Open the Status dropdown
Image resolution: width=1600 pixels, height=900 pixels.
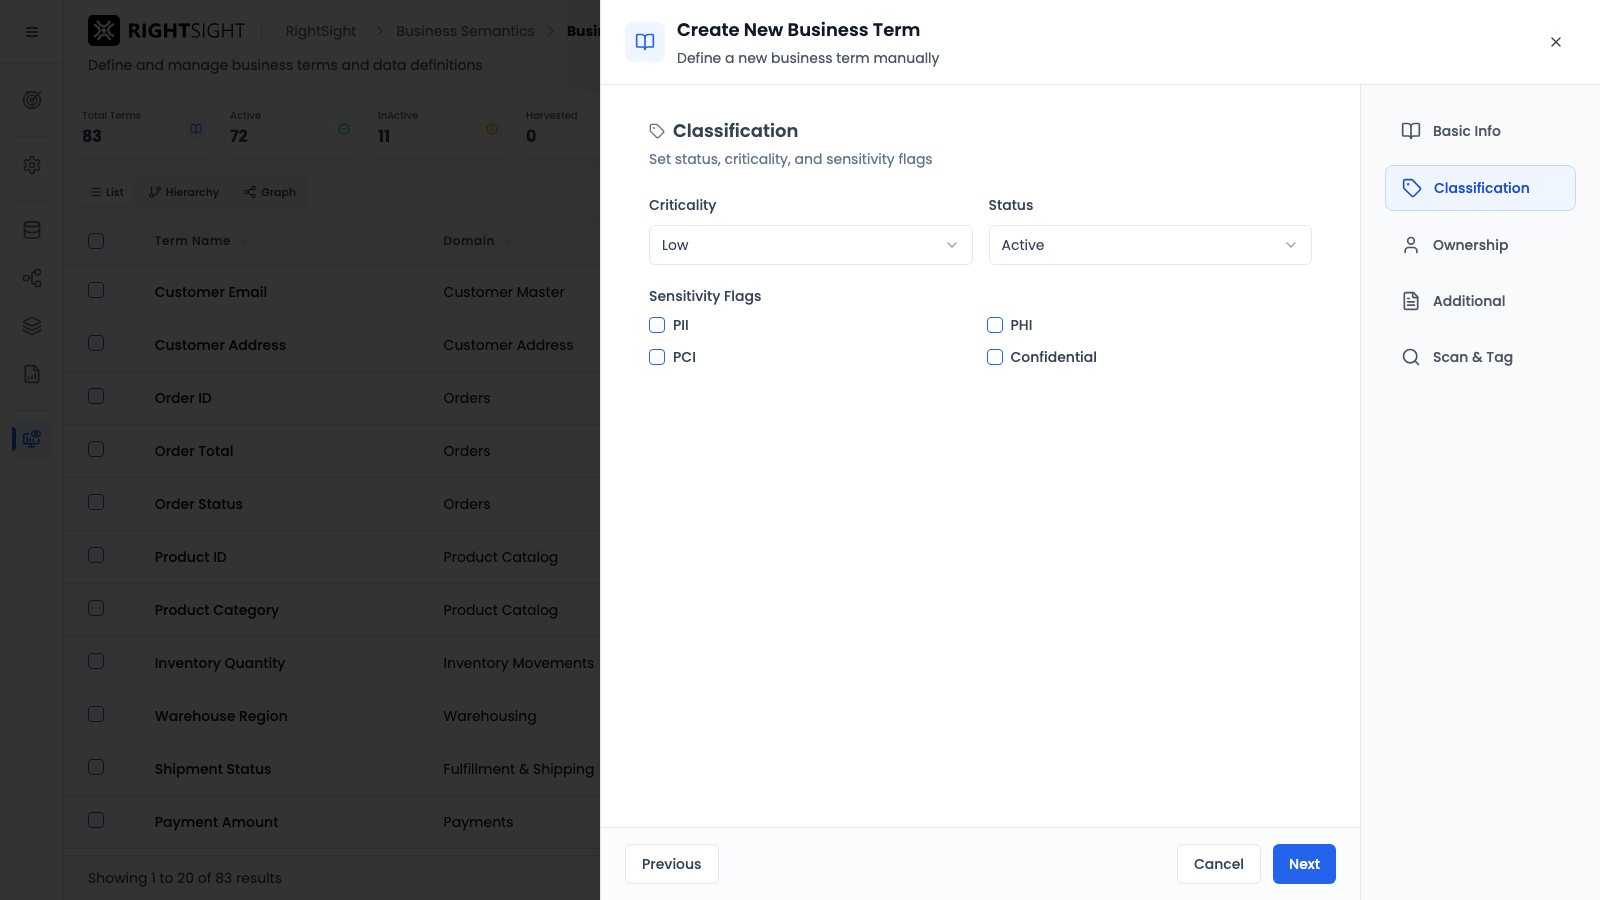coord(1150,245)
